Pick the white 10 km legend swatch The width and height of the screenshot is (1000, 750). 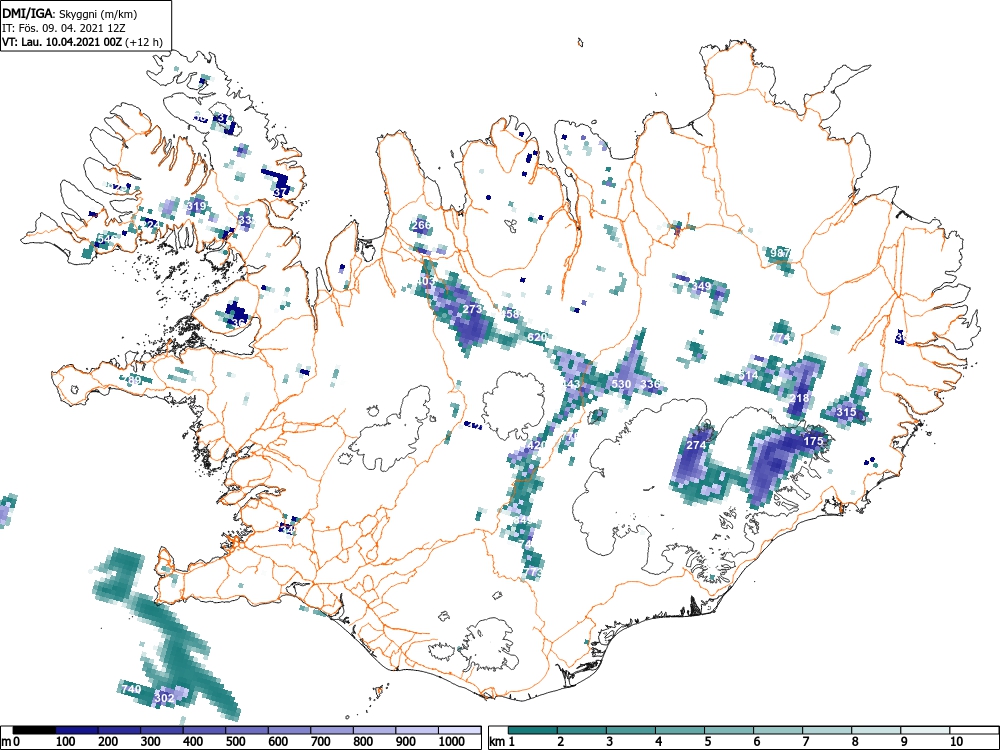973,730
